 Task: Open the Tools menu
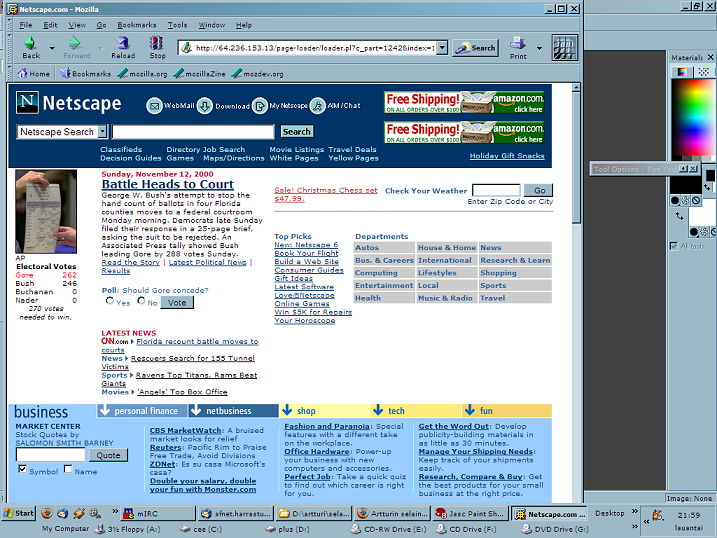tap(177, 25)
